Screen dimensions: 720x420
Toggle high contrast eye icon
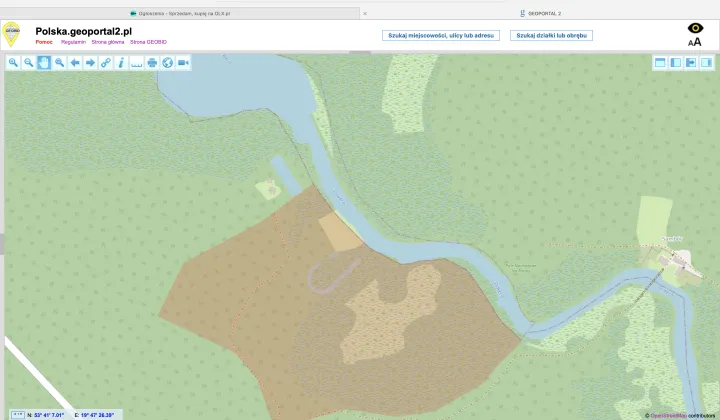tap(695, 28)
